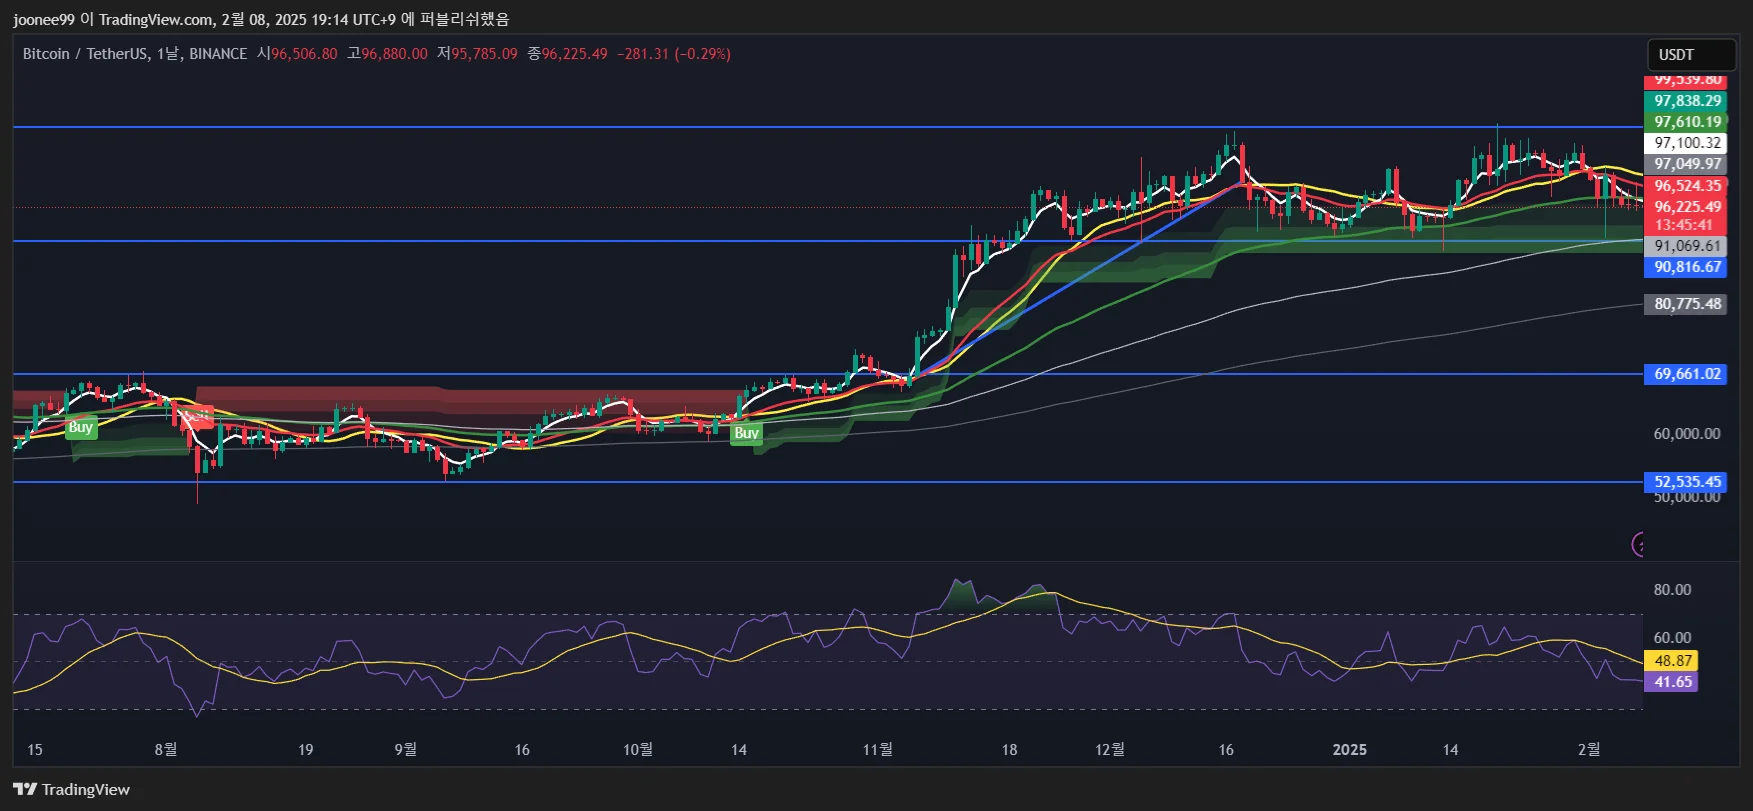Click the Bitcoin / TetherUS symbol title
Viewport: 1753px width, 811px height.
(x=86, y=54)
